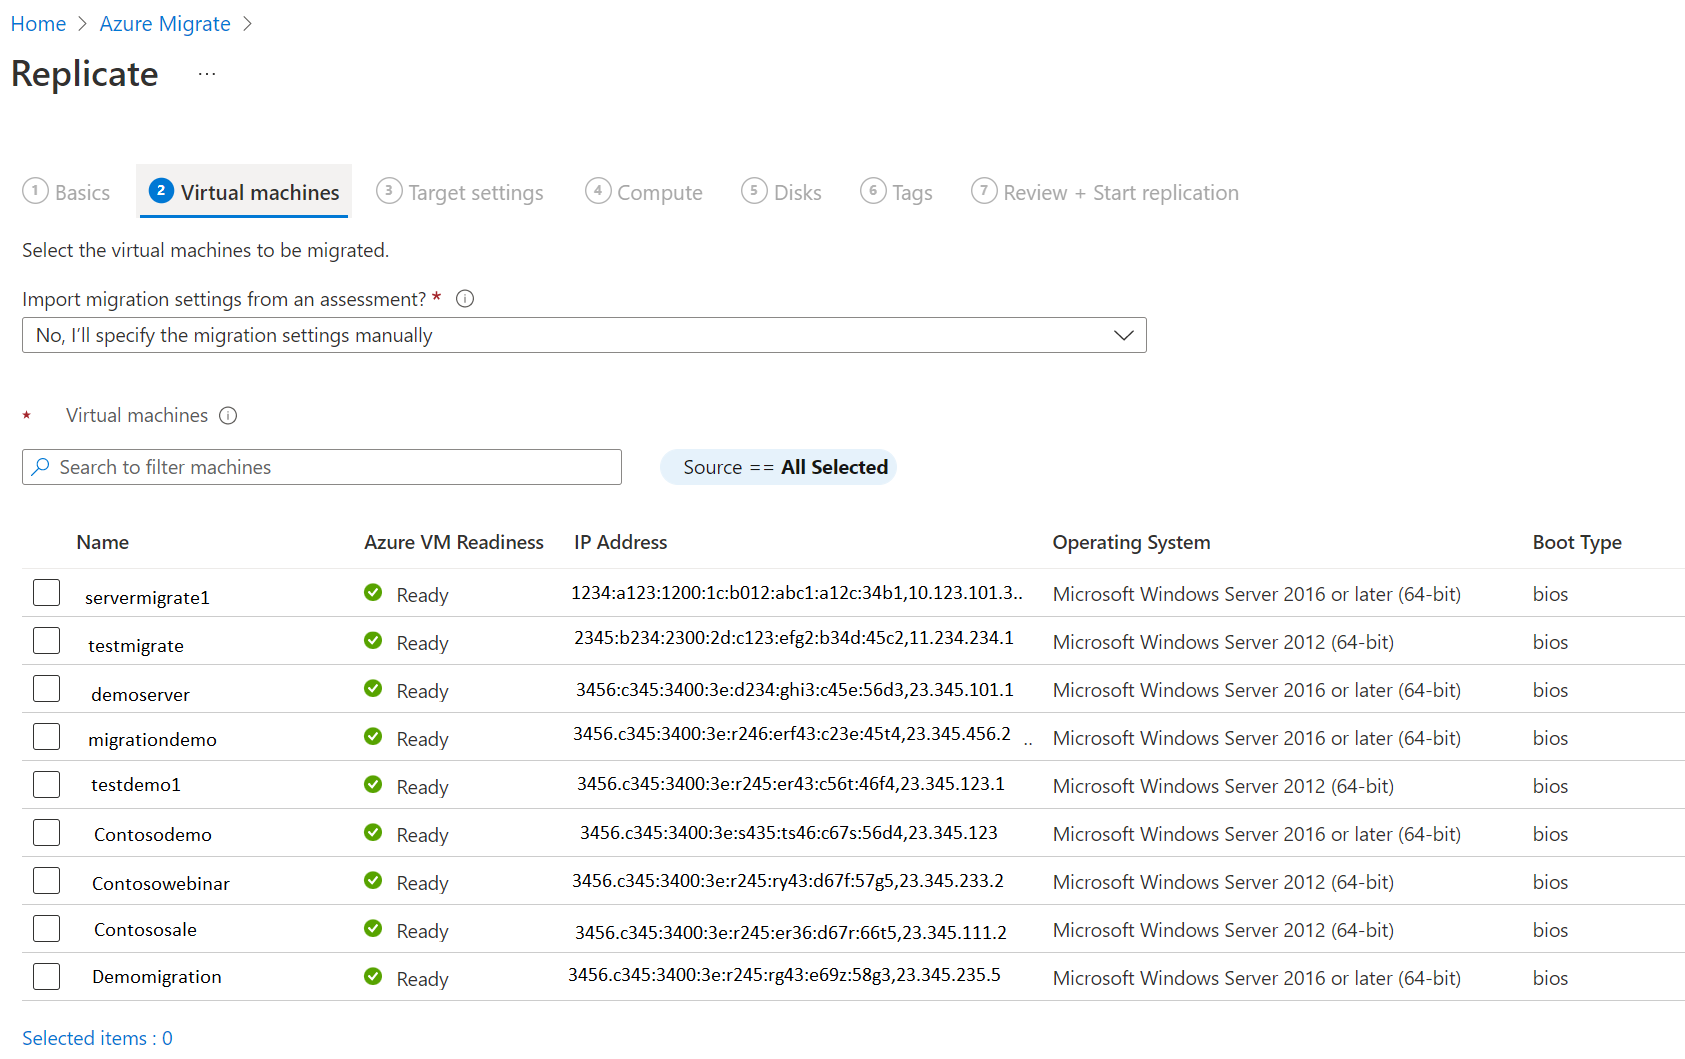The width and height of the screenshot is (1685, 1059).
Task: Click green Ready status icon for Contosodemo
Action: pyautogui.click(x=373, y=832)
